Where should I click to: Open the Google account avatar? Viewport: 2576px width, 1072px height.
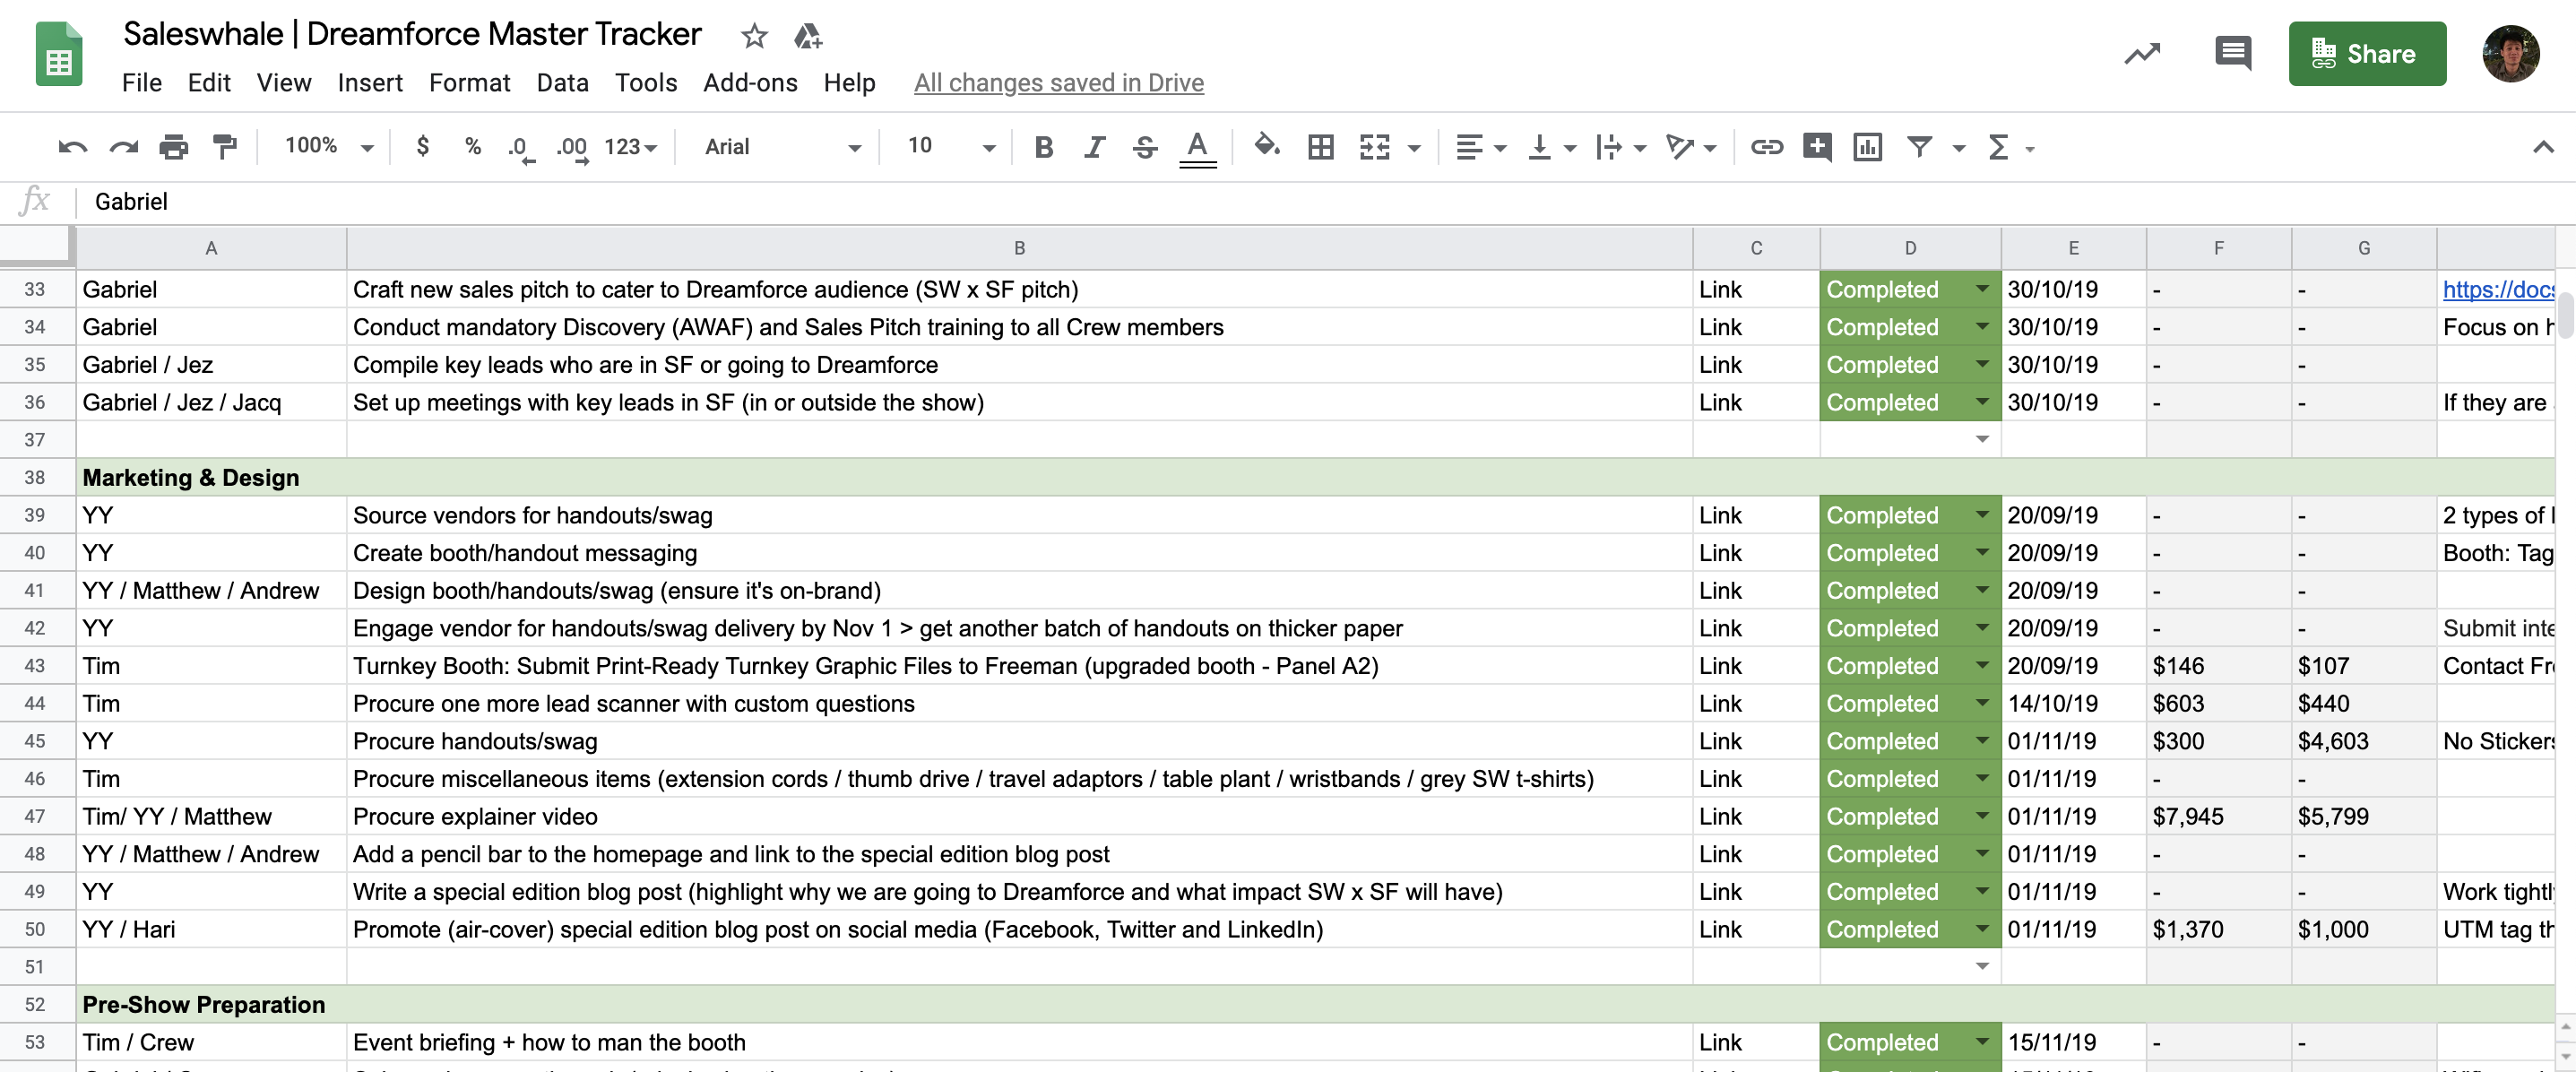point(2510,53)
